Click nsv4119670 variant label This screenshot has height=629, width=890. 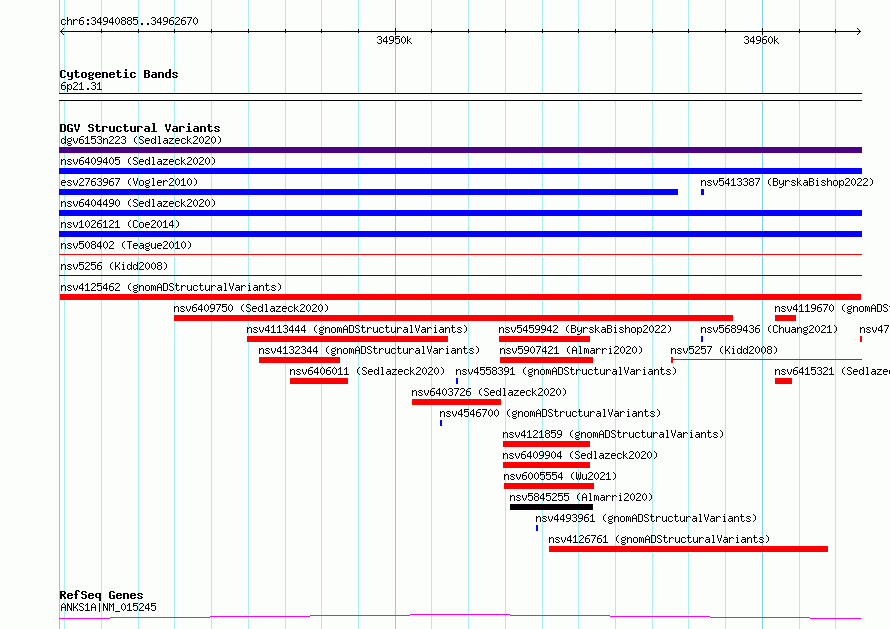coord(832,308)
